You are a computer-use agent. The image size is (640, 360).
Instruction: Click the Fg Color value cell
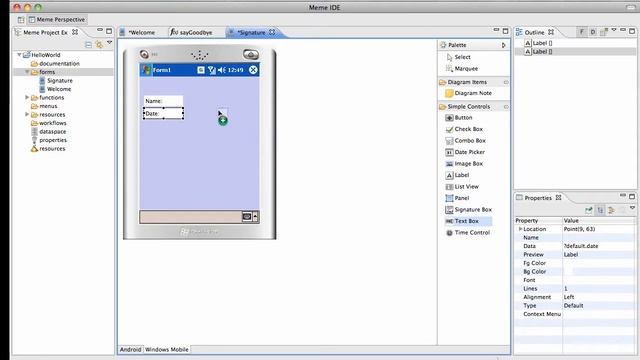599,263
